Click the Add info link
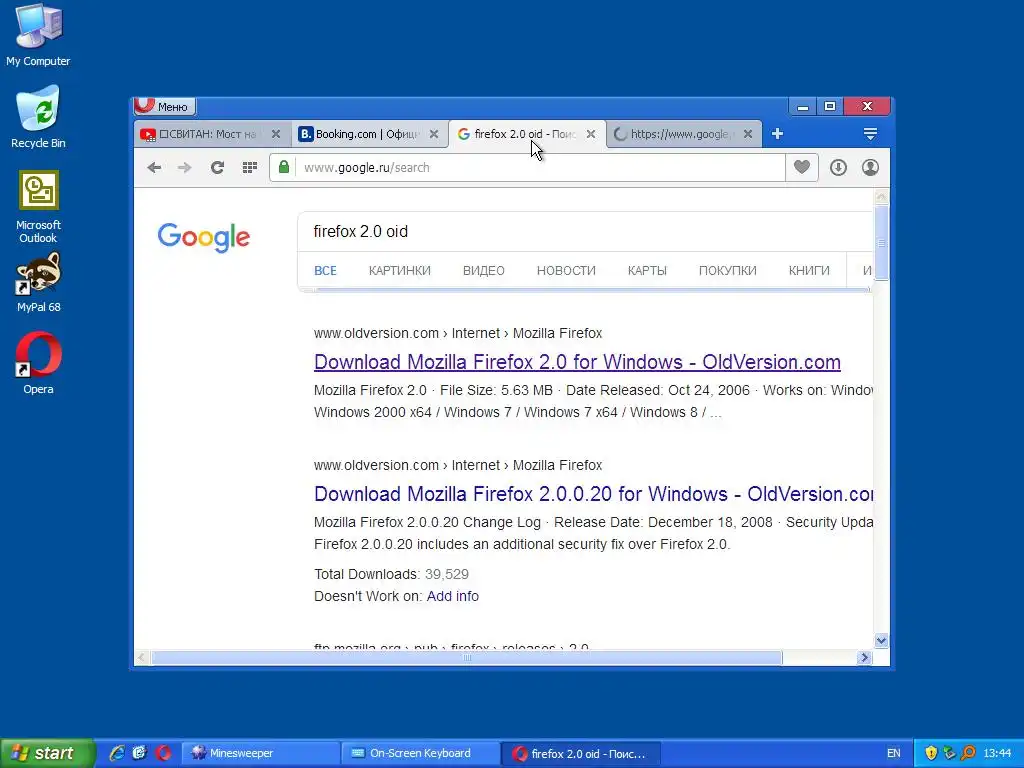1024x768 pixels. tap(453, 596)
